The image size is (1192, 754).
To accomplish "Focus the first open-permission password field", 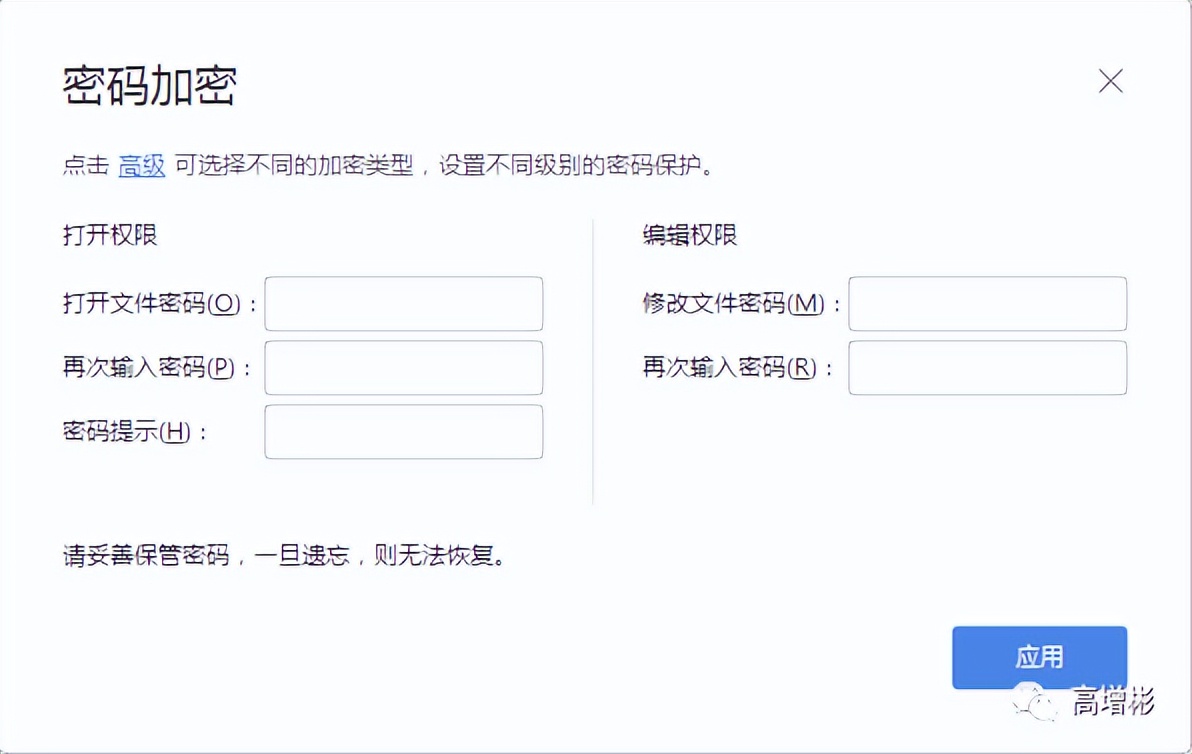I will [403, 304].
